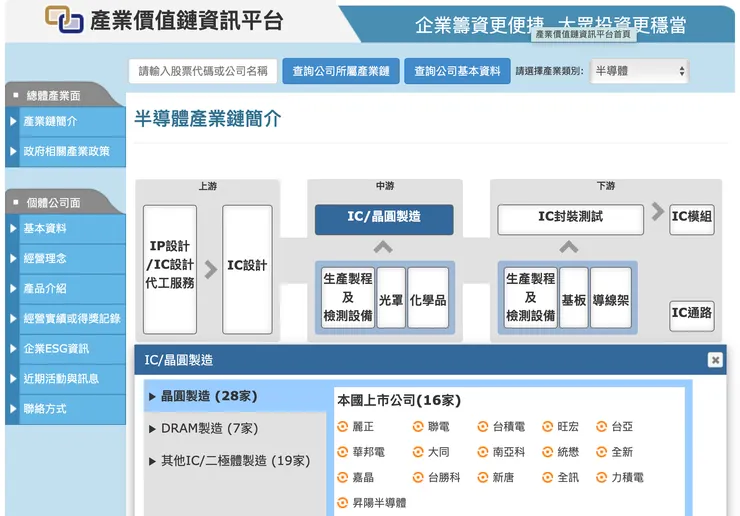The width and height of the screenshot is (740, 516).
Task: Open 政府相關產業政策 in sidebar
Action: coord(72,152)
